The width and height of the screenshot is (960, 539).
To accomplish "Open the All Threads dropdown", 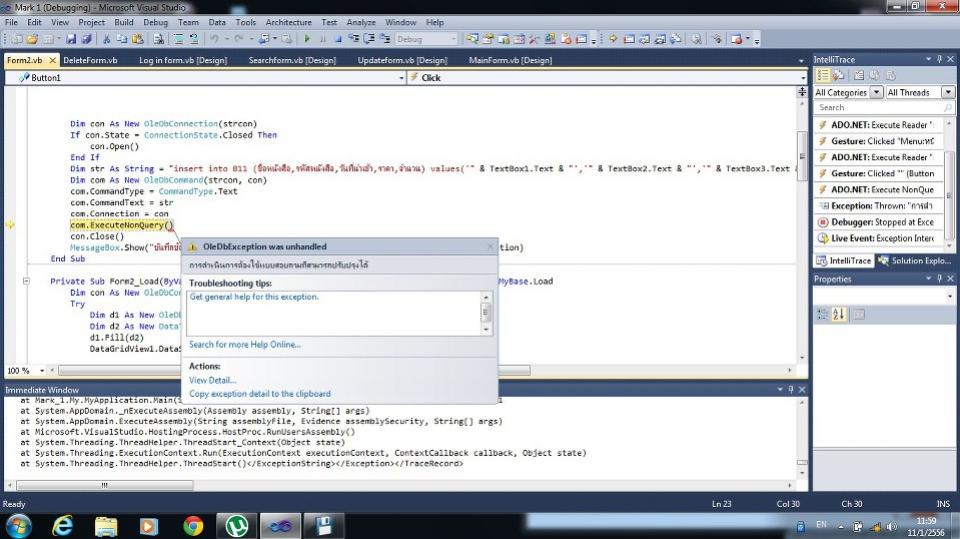I will [948, 92].
